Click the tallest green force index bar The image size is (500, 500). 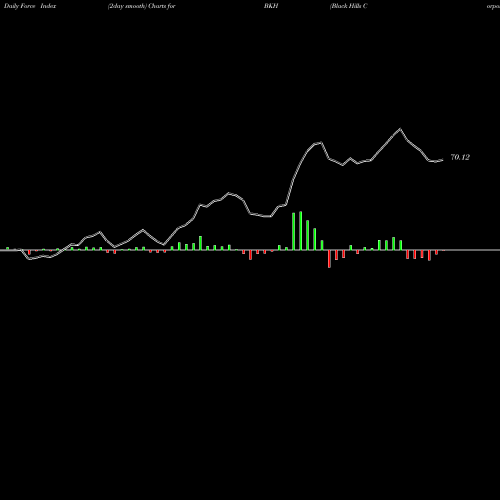pos(301,230)
